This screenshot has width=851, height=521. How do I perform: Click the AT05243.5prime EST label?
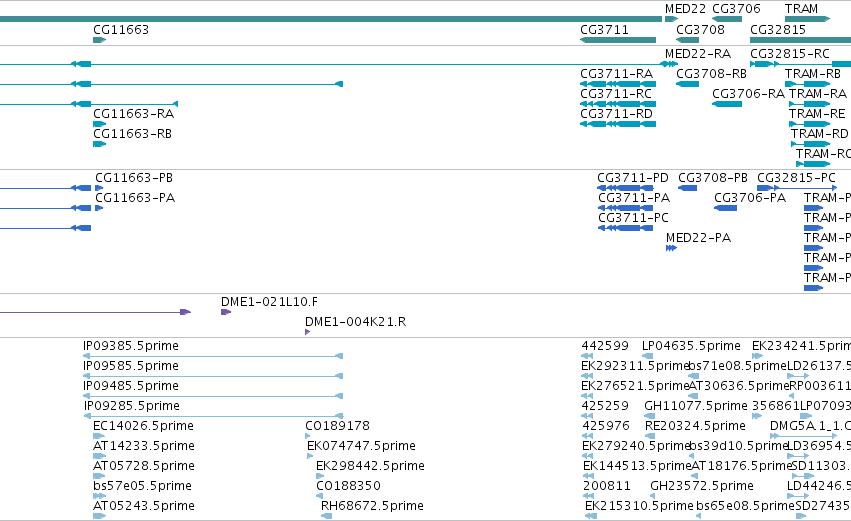[144, 507]
